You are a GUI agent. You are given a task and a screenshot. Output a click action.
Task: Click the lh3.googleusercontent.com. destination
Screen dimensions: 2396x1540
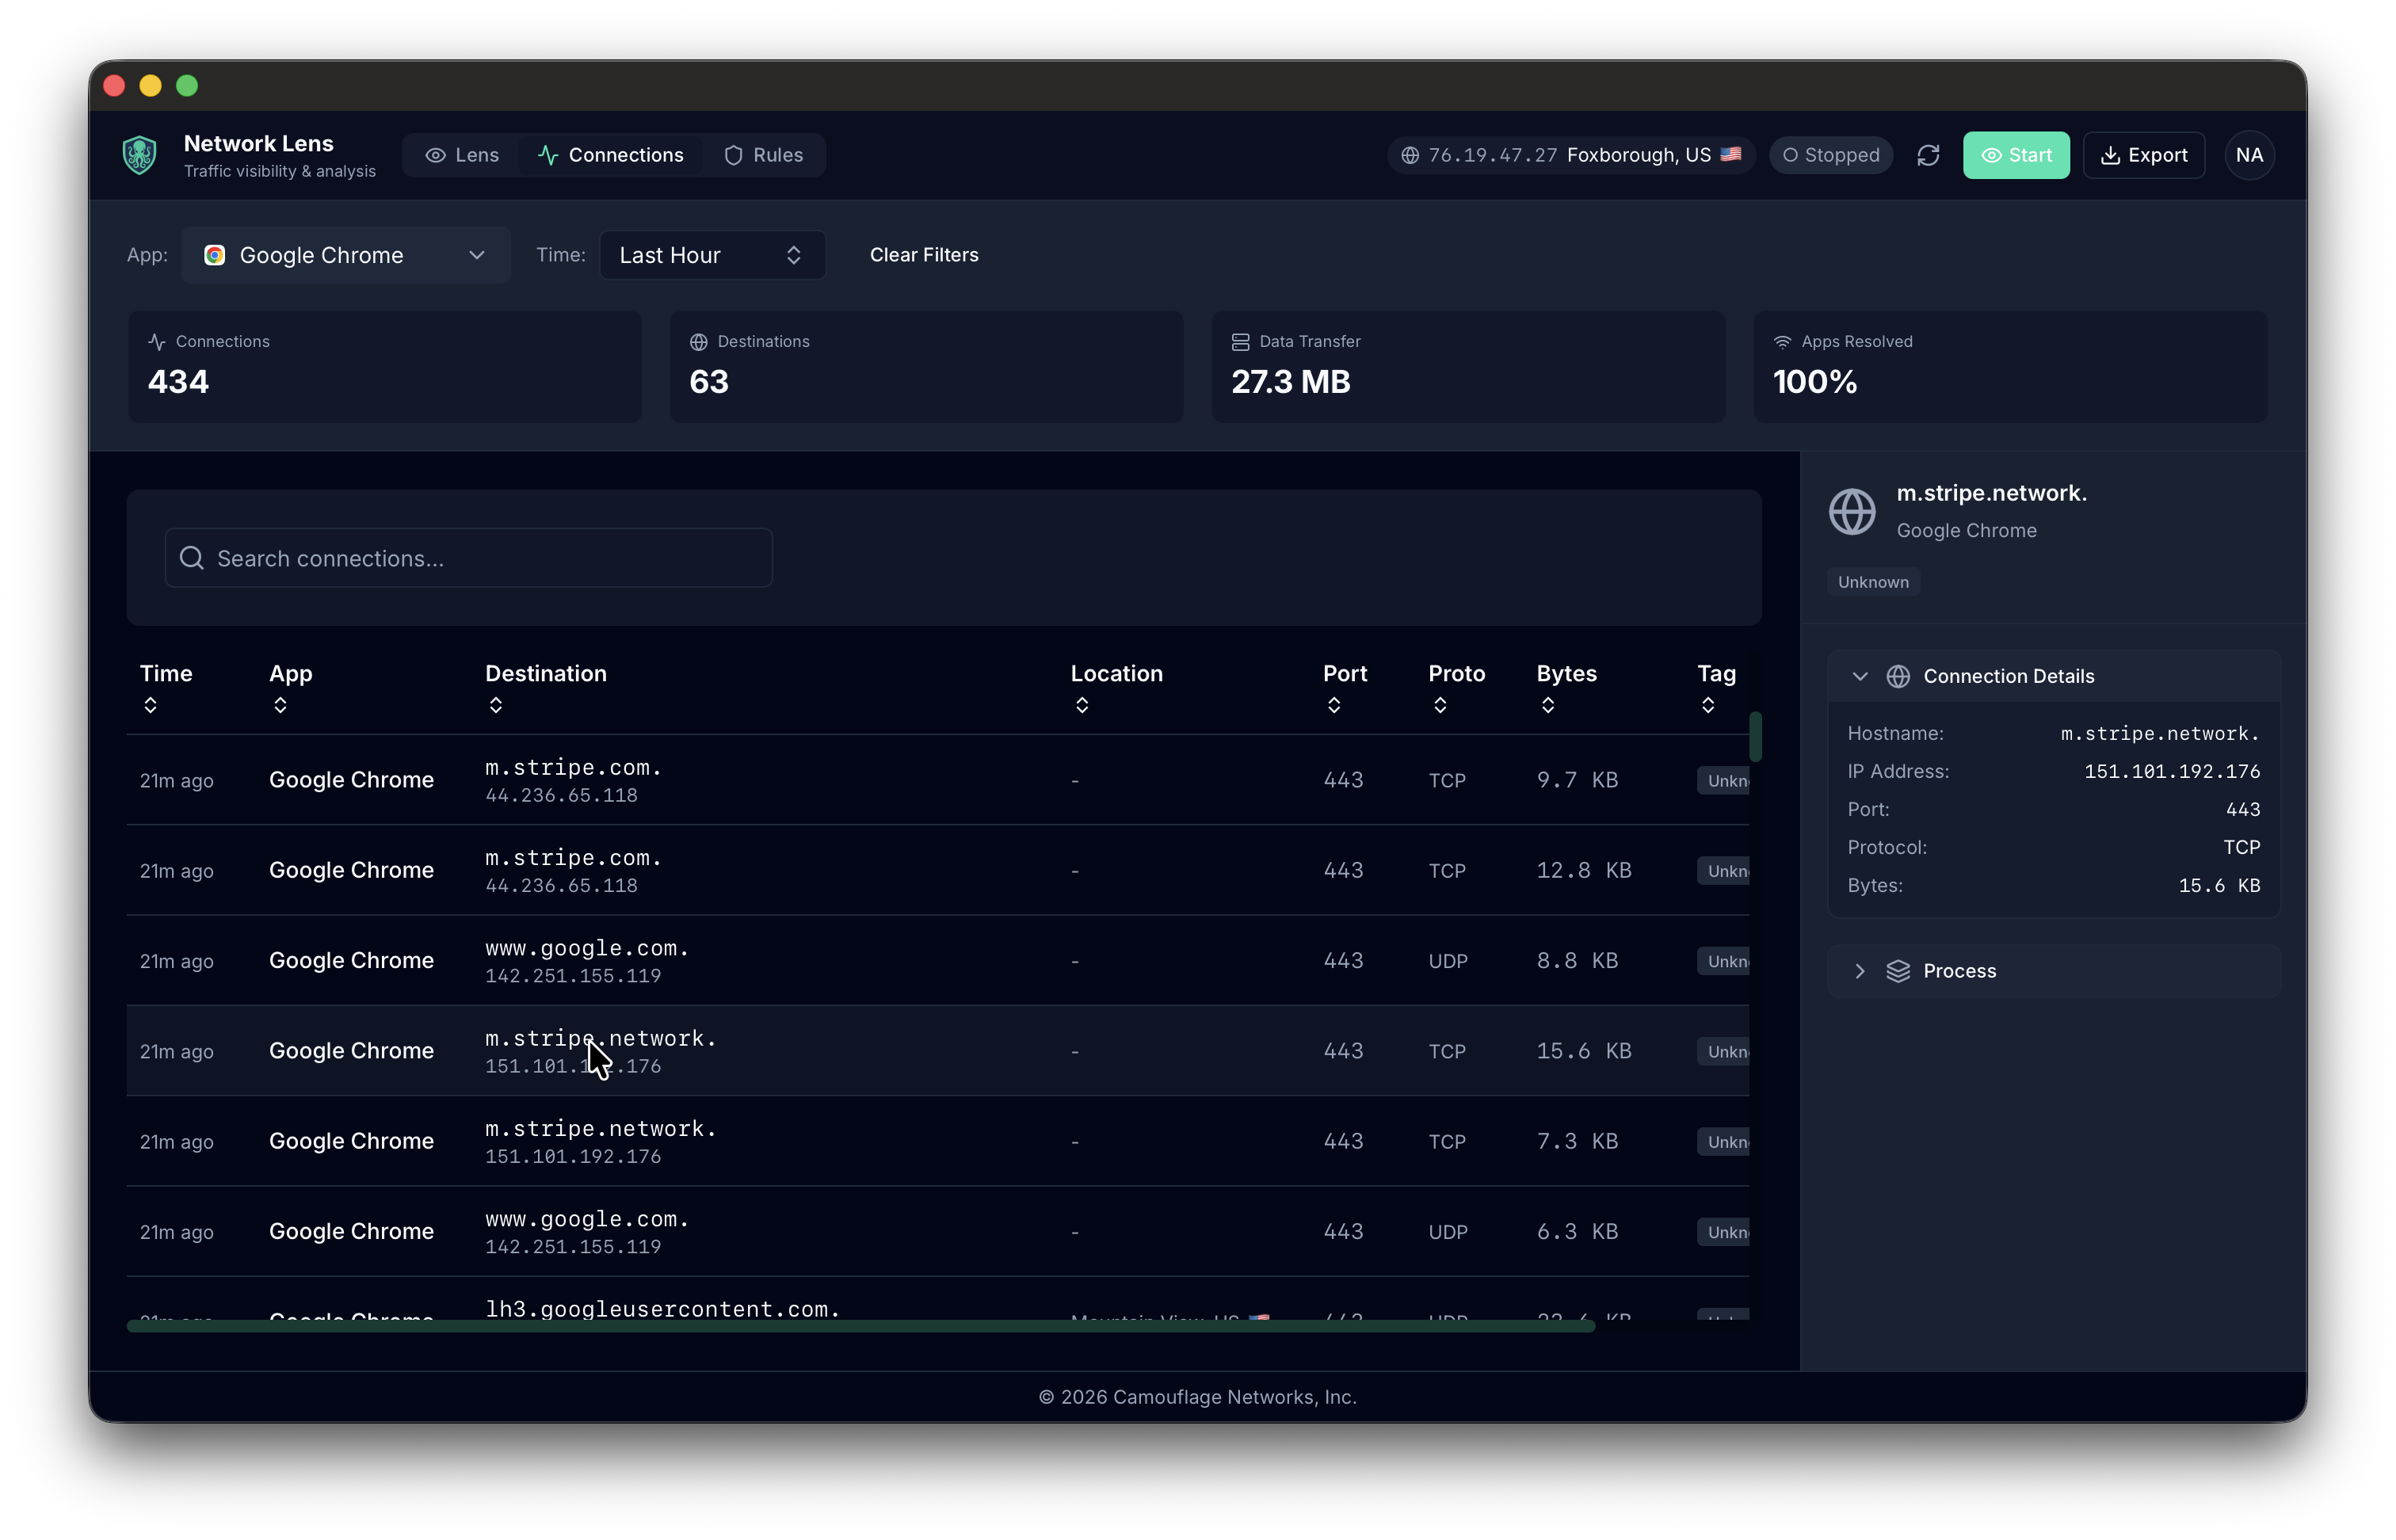pos(663,1309)
